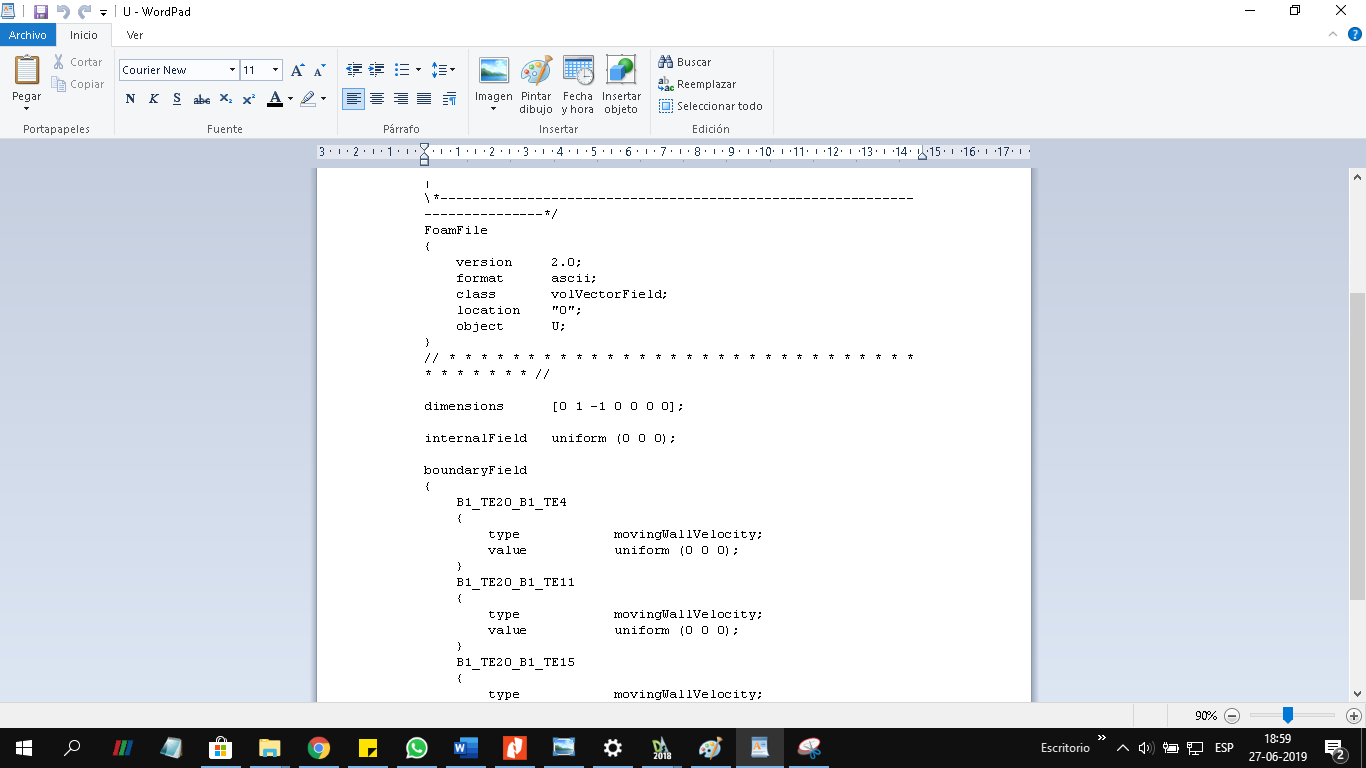Zoom in with the plus button
Screen dimensions: 1366x768
(1354, 716)
